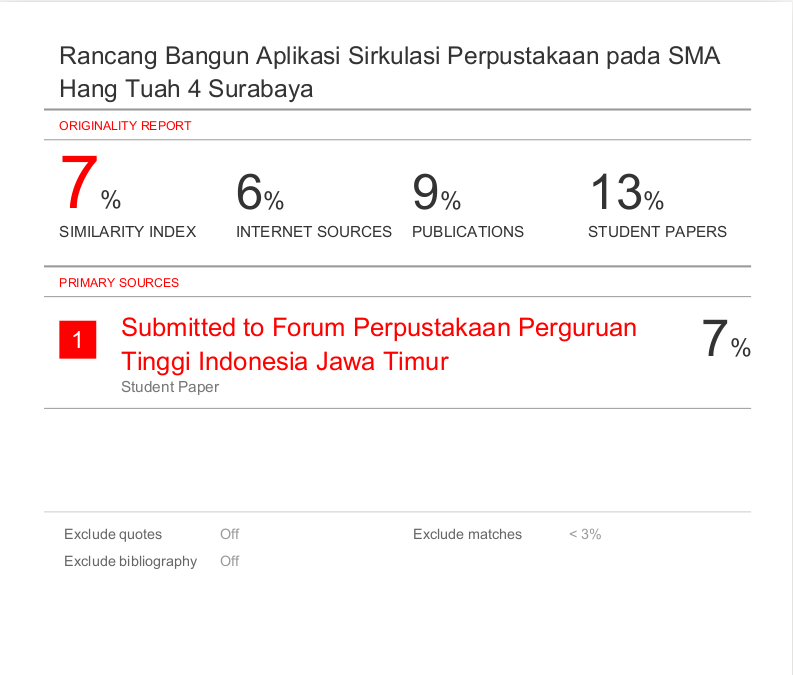This screenshot has width=793, height=675.
Task: Click the red source number 1 badge
Action: pyautogui.click(x=77, y=341)
